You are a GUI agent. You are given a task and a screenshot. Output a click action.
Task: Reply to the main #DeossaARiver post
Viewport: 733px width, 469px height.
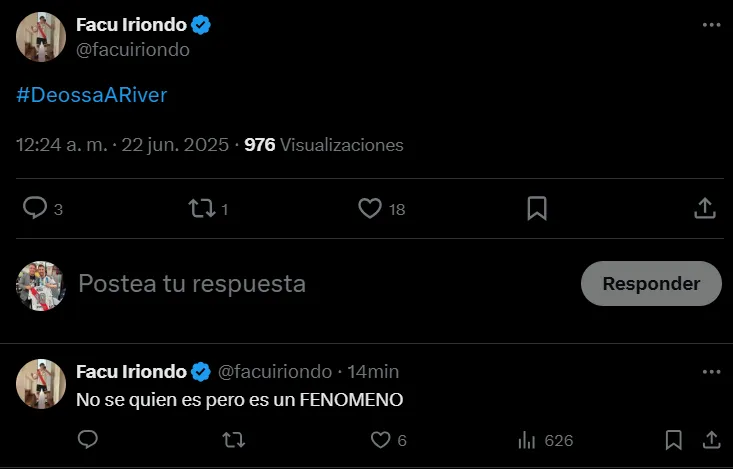pyautogui.click(x=36, y=208)
